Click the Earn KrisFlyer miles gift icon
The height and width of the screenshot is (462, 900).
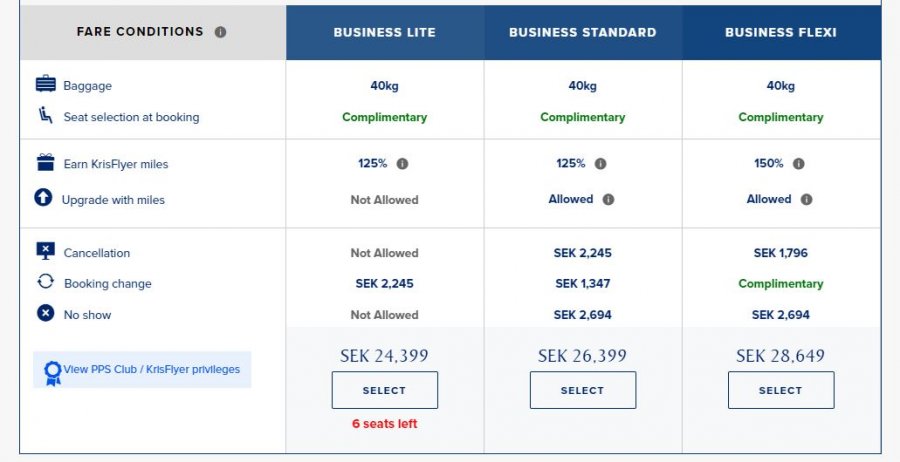coord(45,163)
